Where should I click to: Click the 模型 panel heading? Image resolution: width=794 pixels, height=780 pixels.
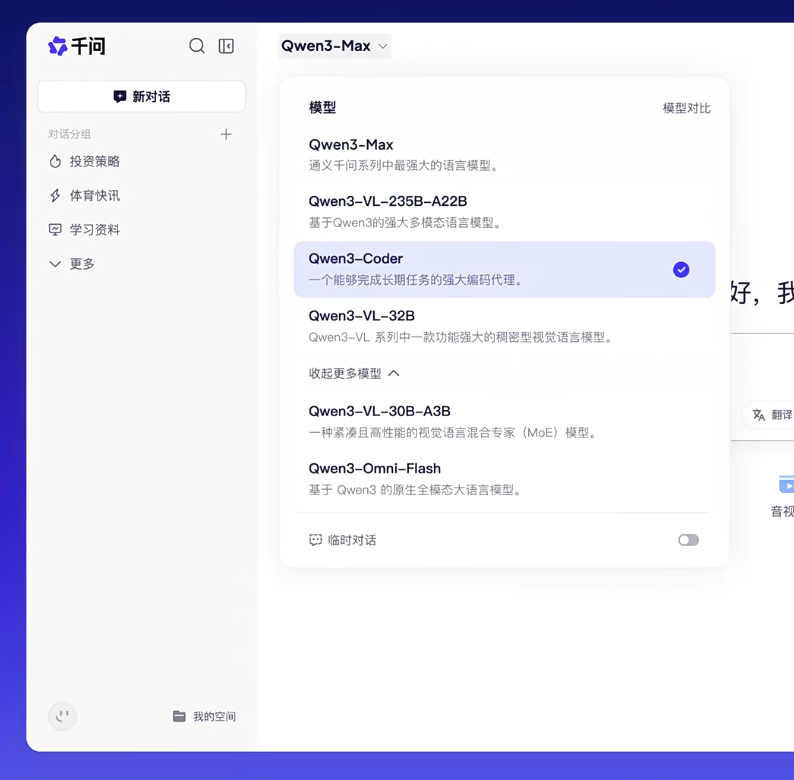pos(323,107)
